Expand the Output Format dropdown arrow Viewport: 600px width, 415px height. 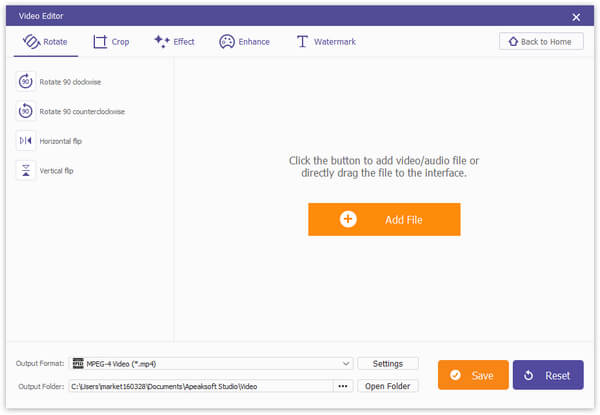[x=346, y=363]
